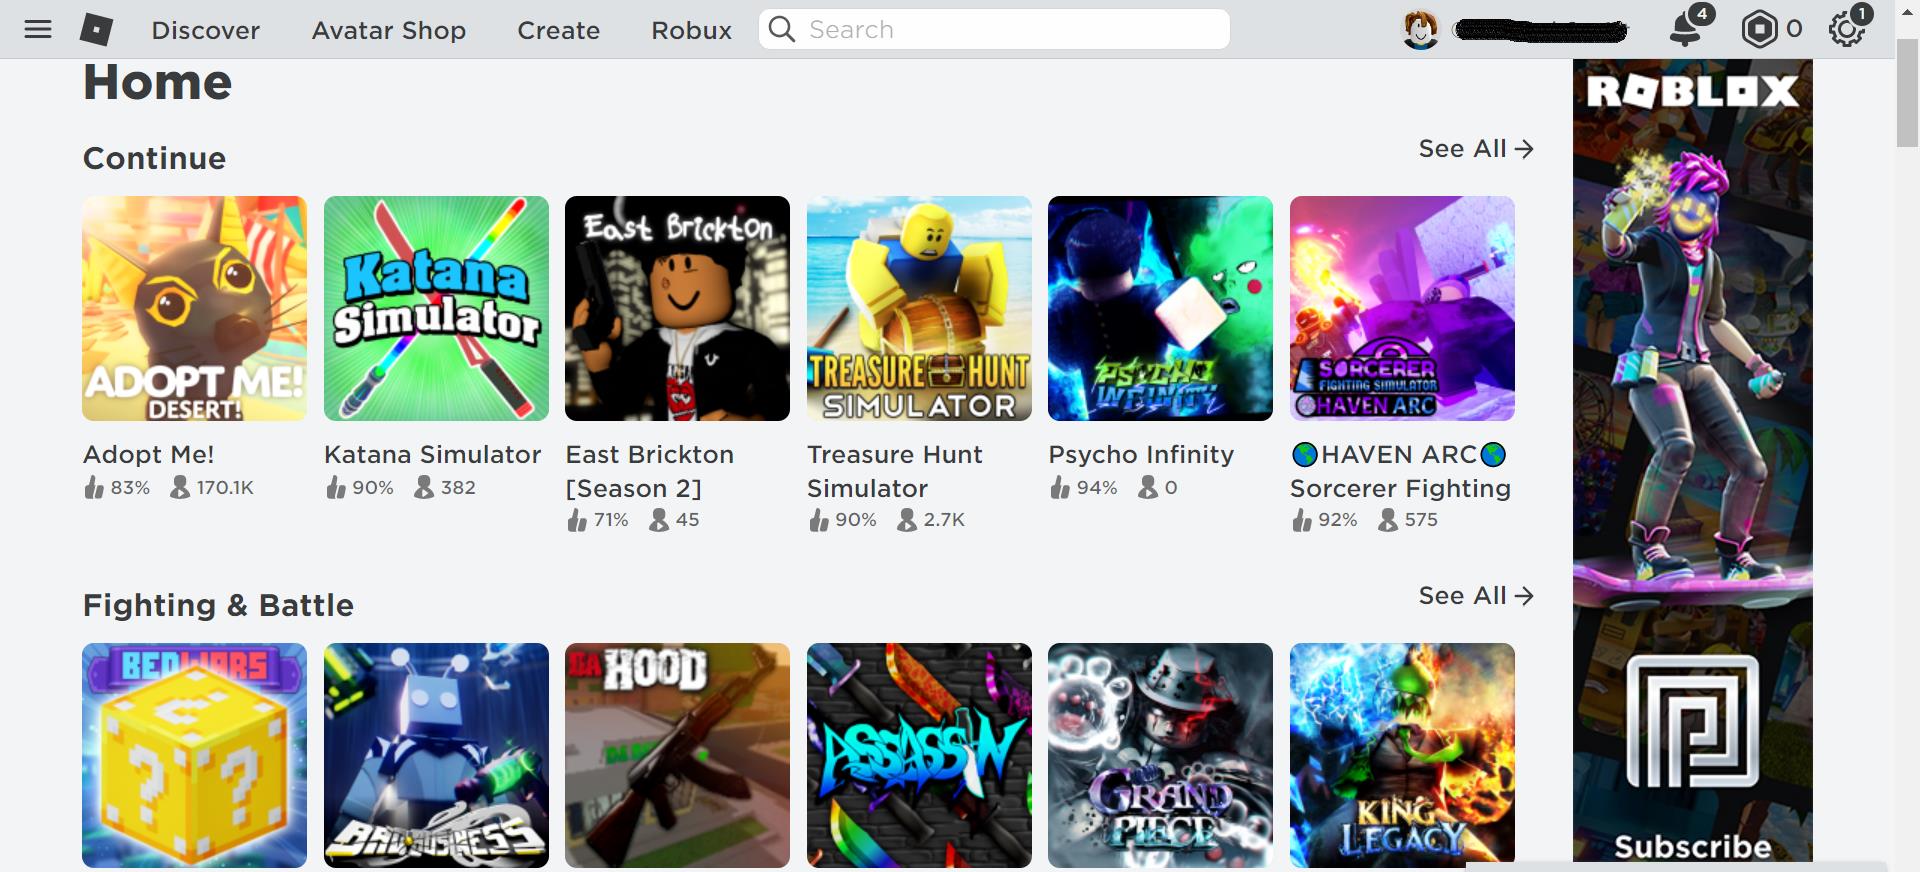The height and width of the screenshot is (872, 1920).
Task: Click Psycho Infinity 94% rating
Action: click(x=1084, y=488)
